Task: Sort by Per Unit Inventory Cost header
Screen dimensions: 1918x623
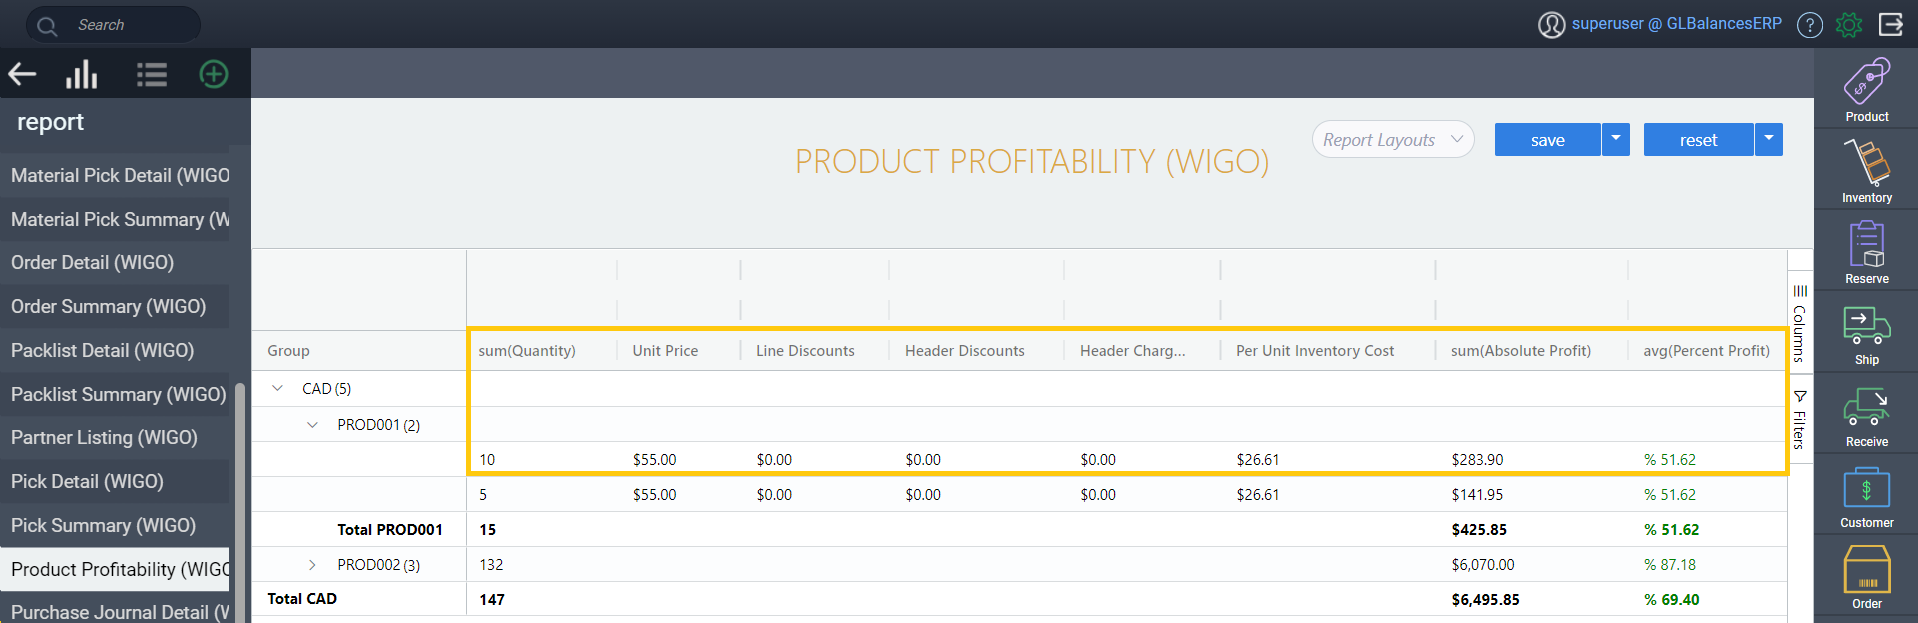Action: pyautogui.click(x=1315, y=351)
